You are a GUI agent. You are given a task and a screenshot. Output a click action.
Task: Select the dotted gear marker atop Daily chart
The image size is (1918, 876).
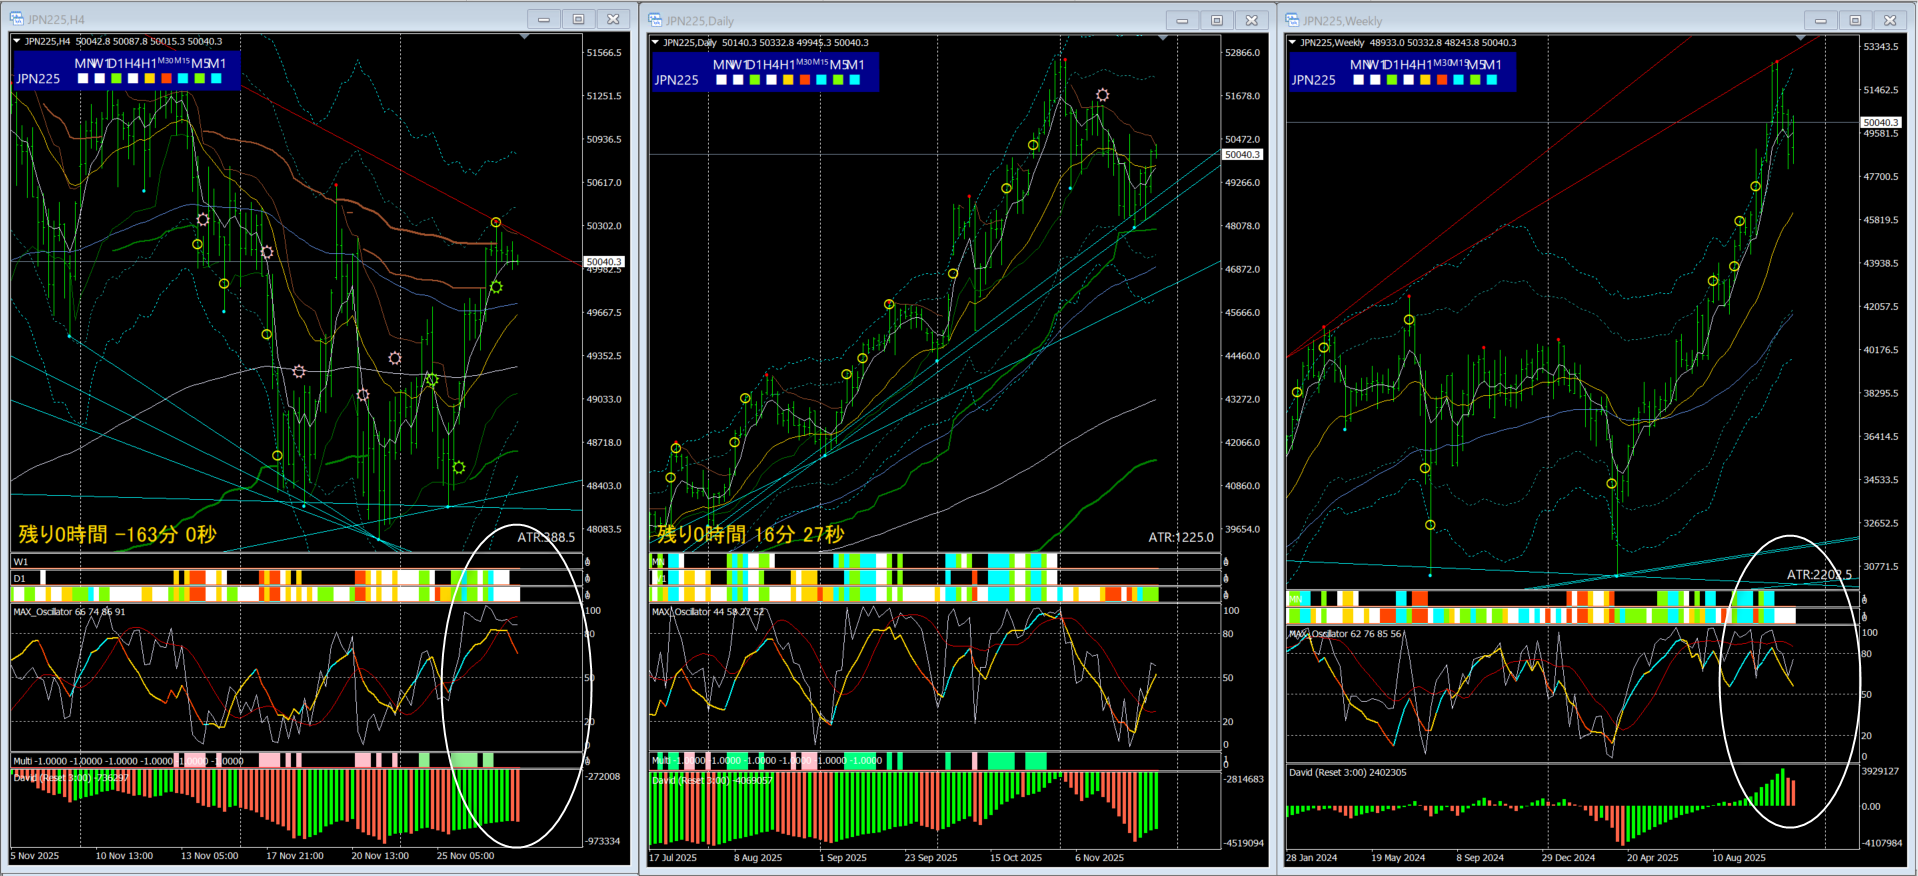coord(1102,95)
